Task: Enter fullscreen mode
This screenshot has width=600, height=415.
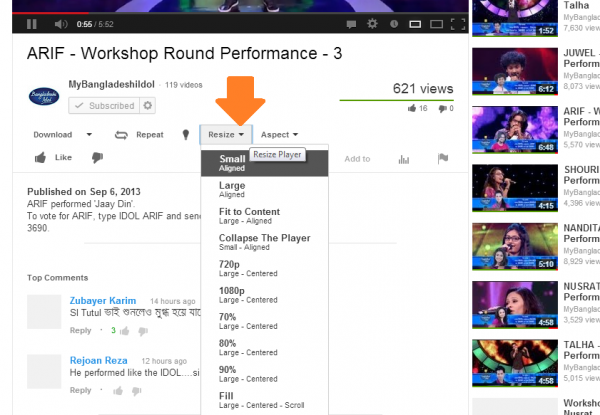Action: click(458, 24)
